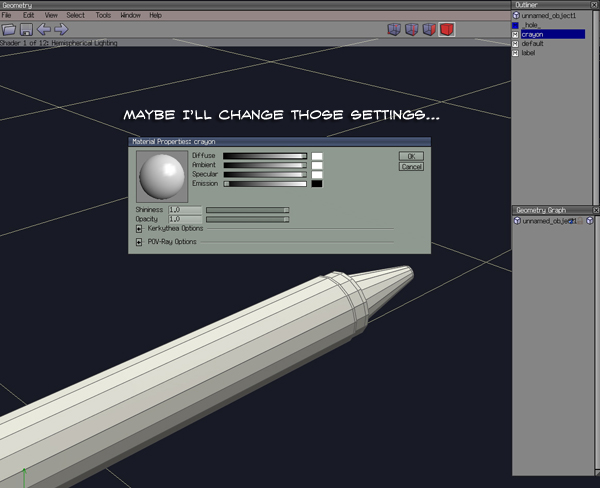The image size is (600, 488).
Task: Open the Help menu
Action: pos(155,15)
